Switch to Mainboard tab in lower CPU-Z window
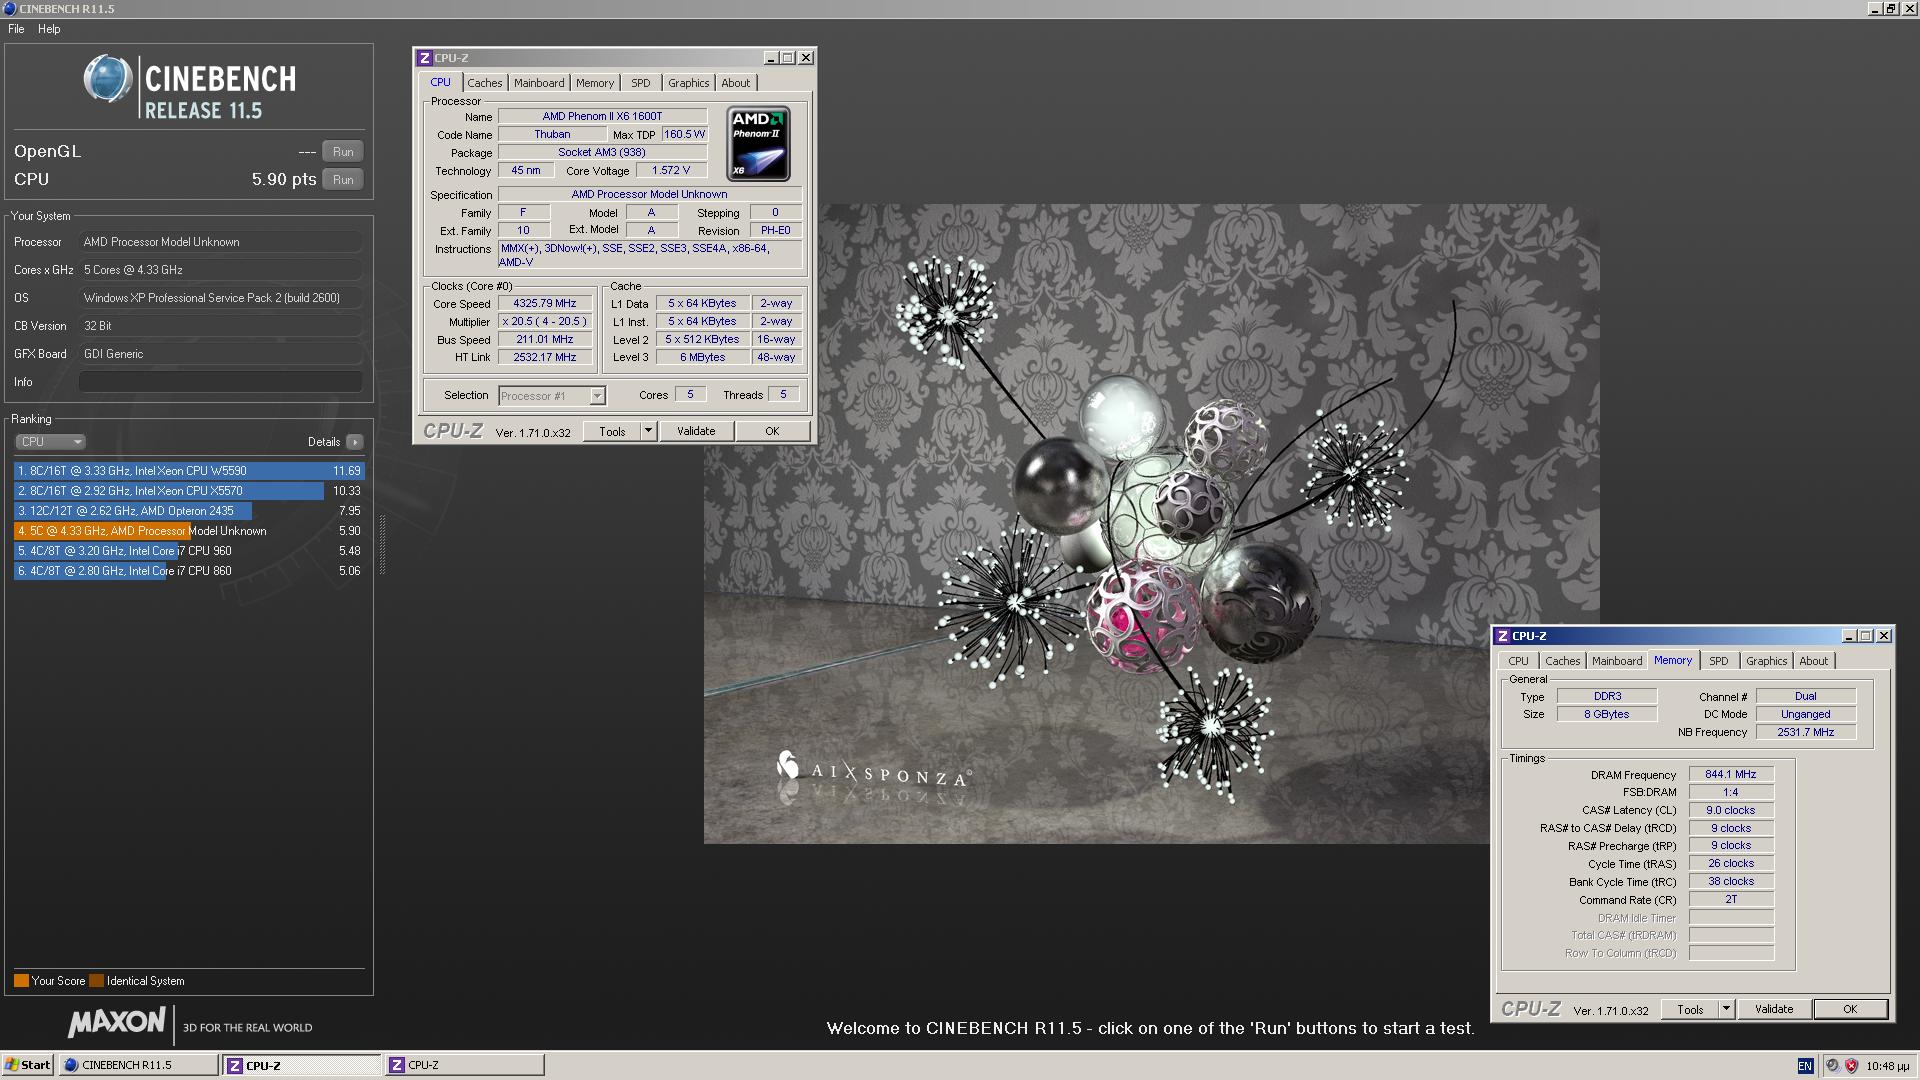Viewport: 1920px width, 1080px height. pos(1617,661)
